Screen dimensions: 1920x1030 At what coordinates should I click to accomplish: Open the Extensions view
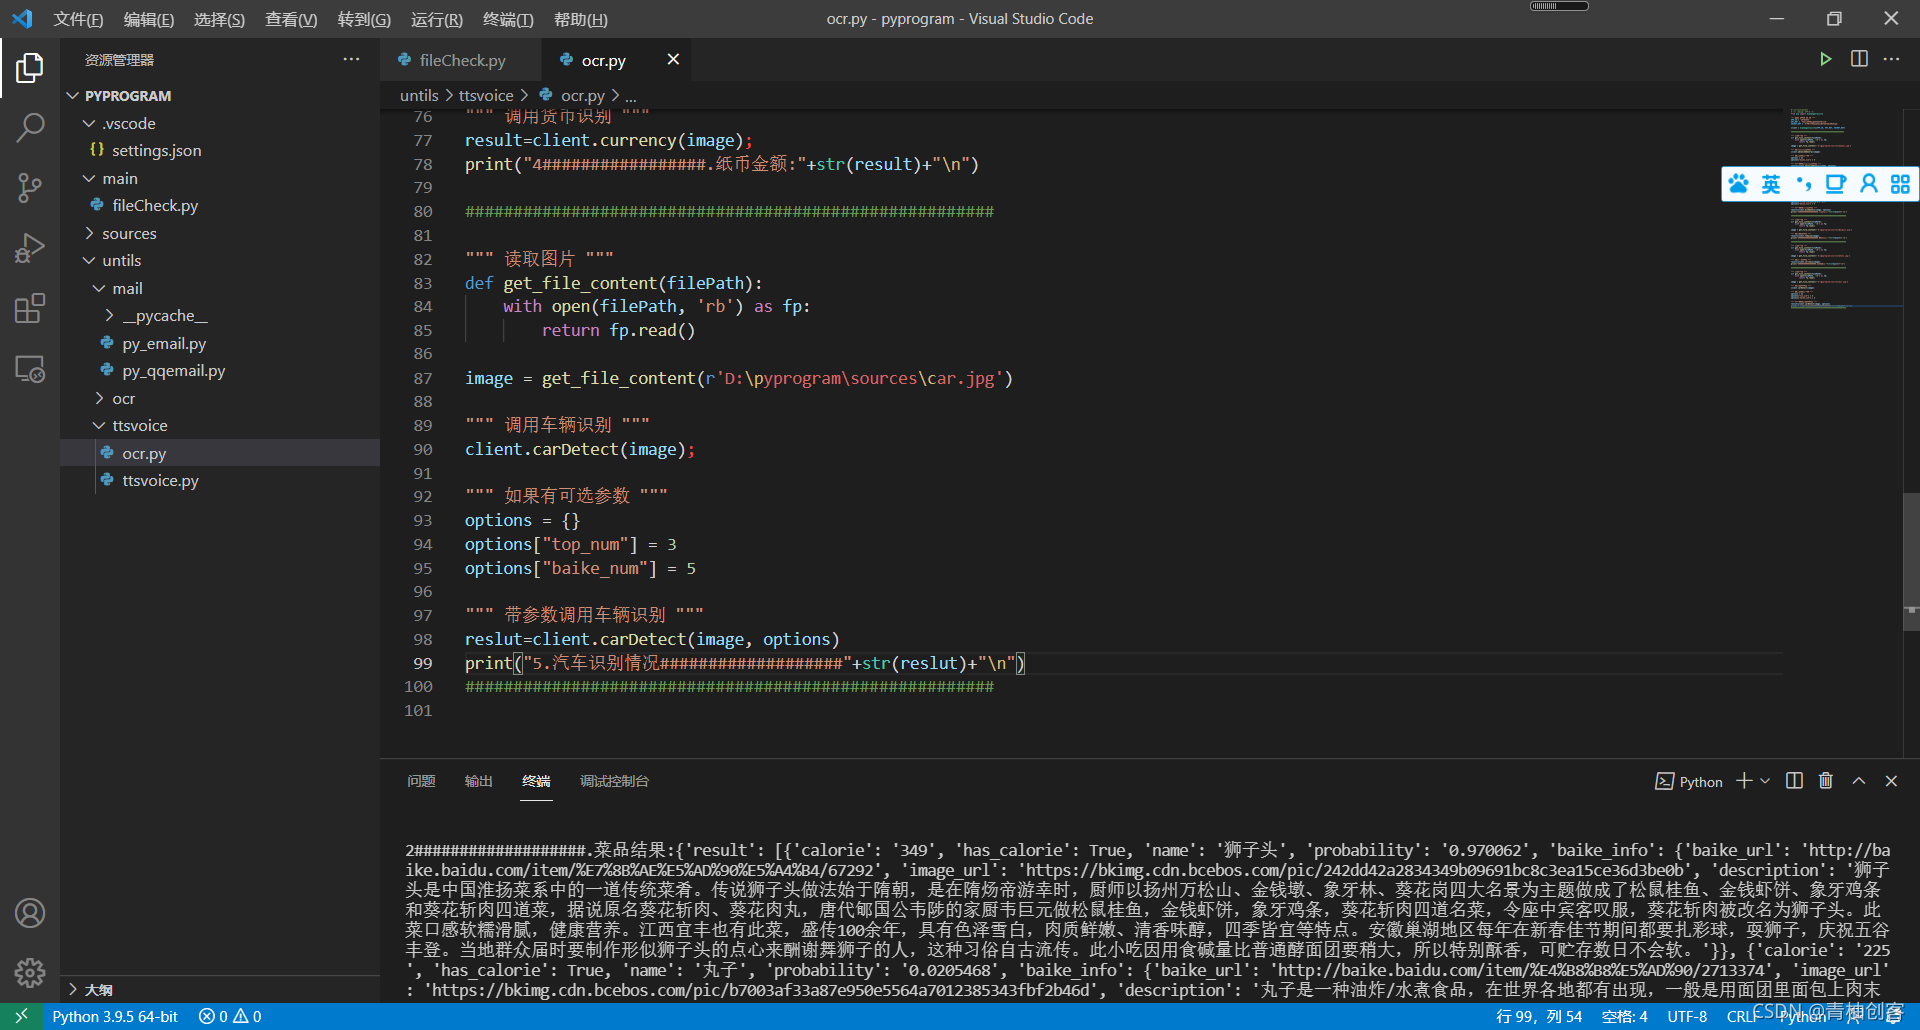pyautogui.click(x=30, y=308)
